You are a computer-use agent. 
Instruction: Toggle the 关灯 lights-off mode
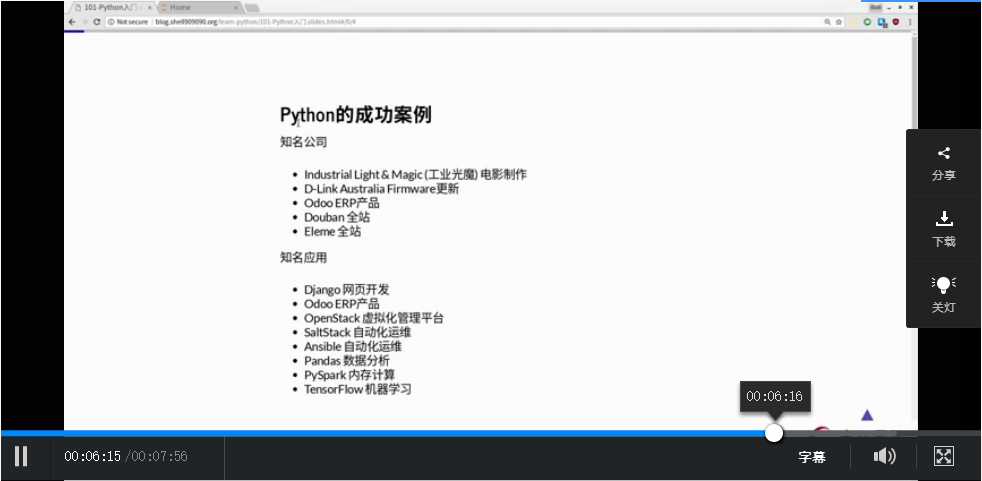tap(943, 294)
